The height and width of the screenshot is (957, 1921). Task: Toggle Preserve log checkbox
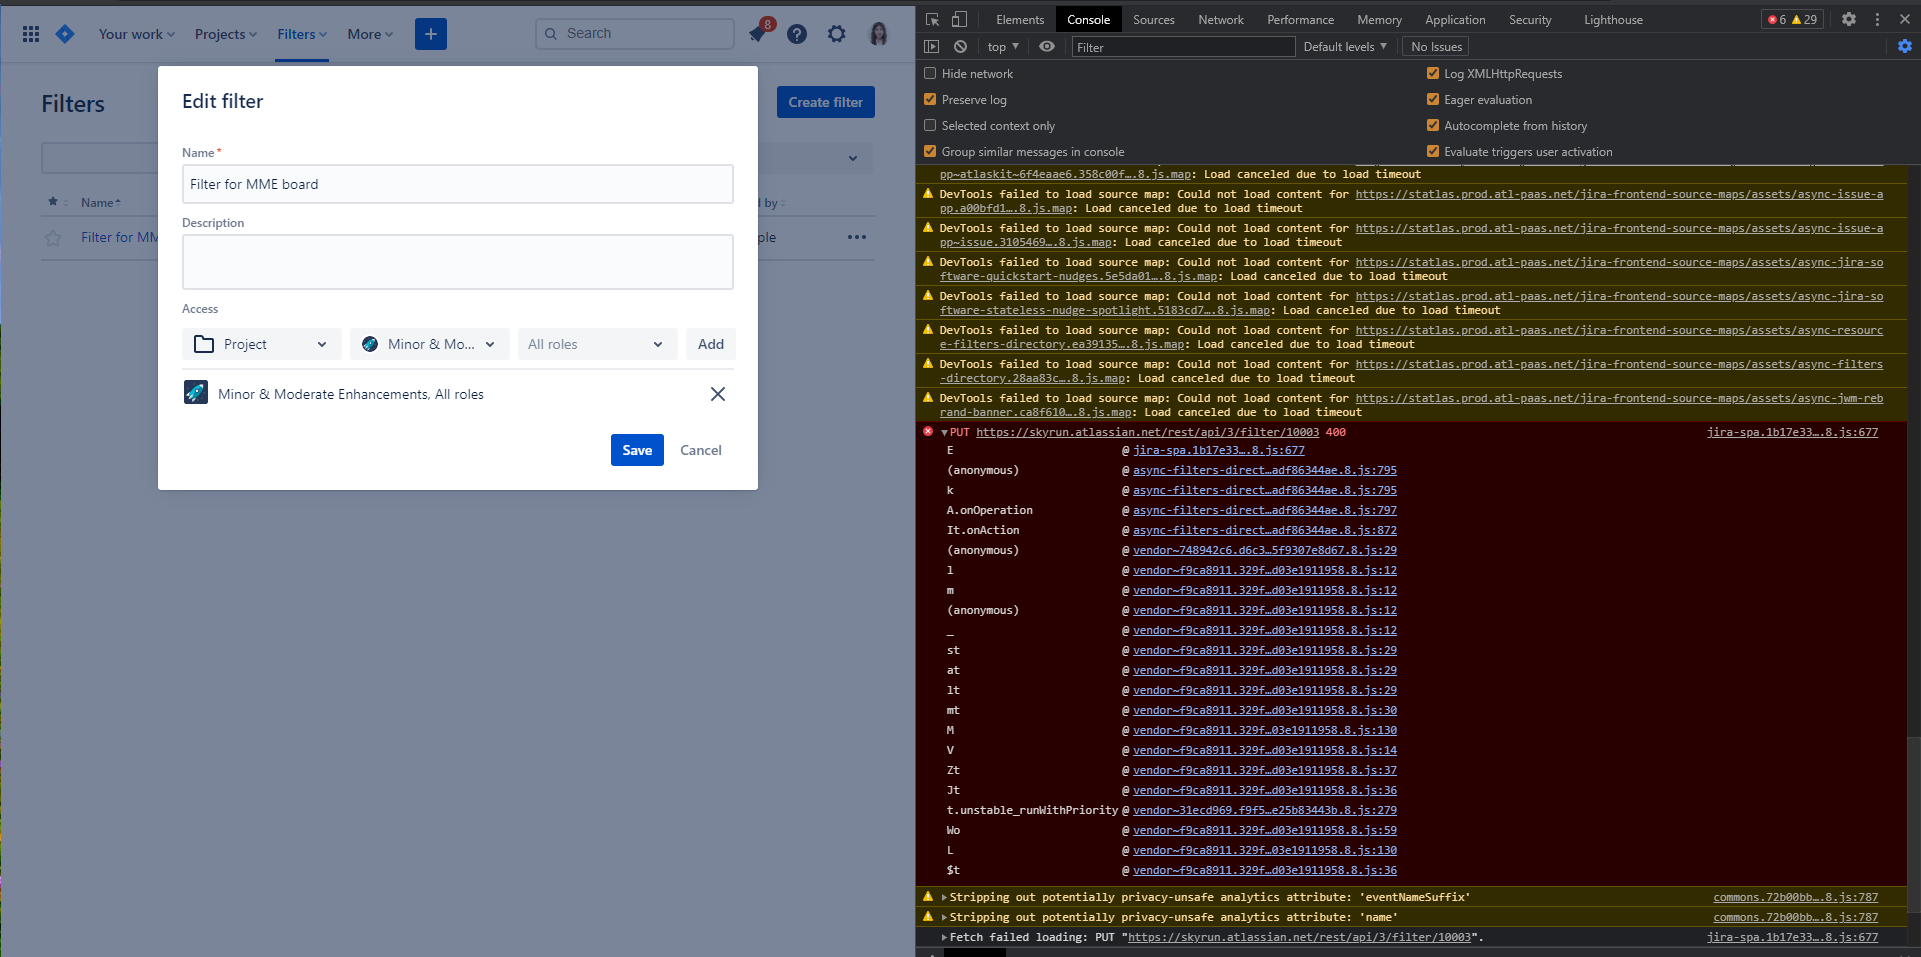point(930,99)
